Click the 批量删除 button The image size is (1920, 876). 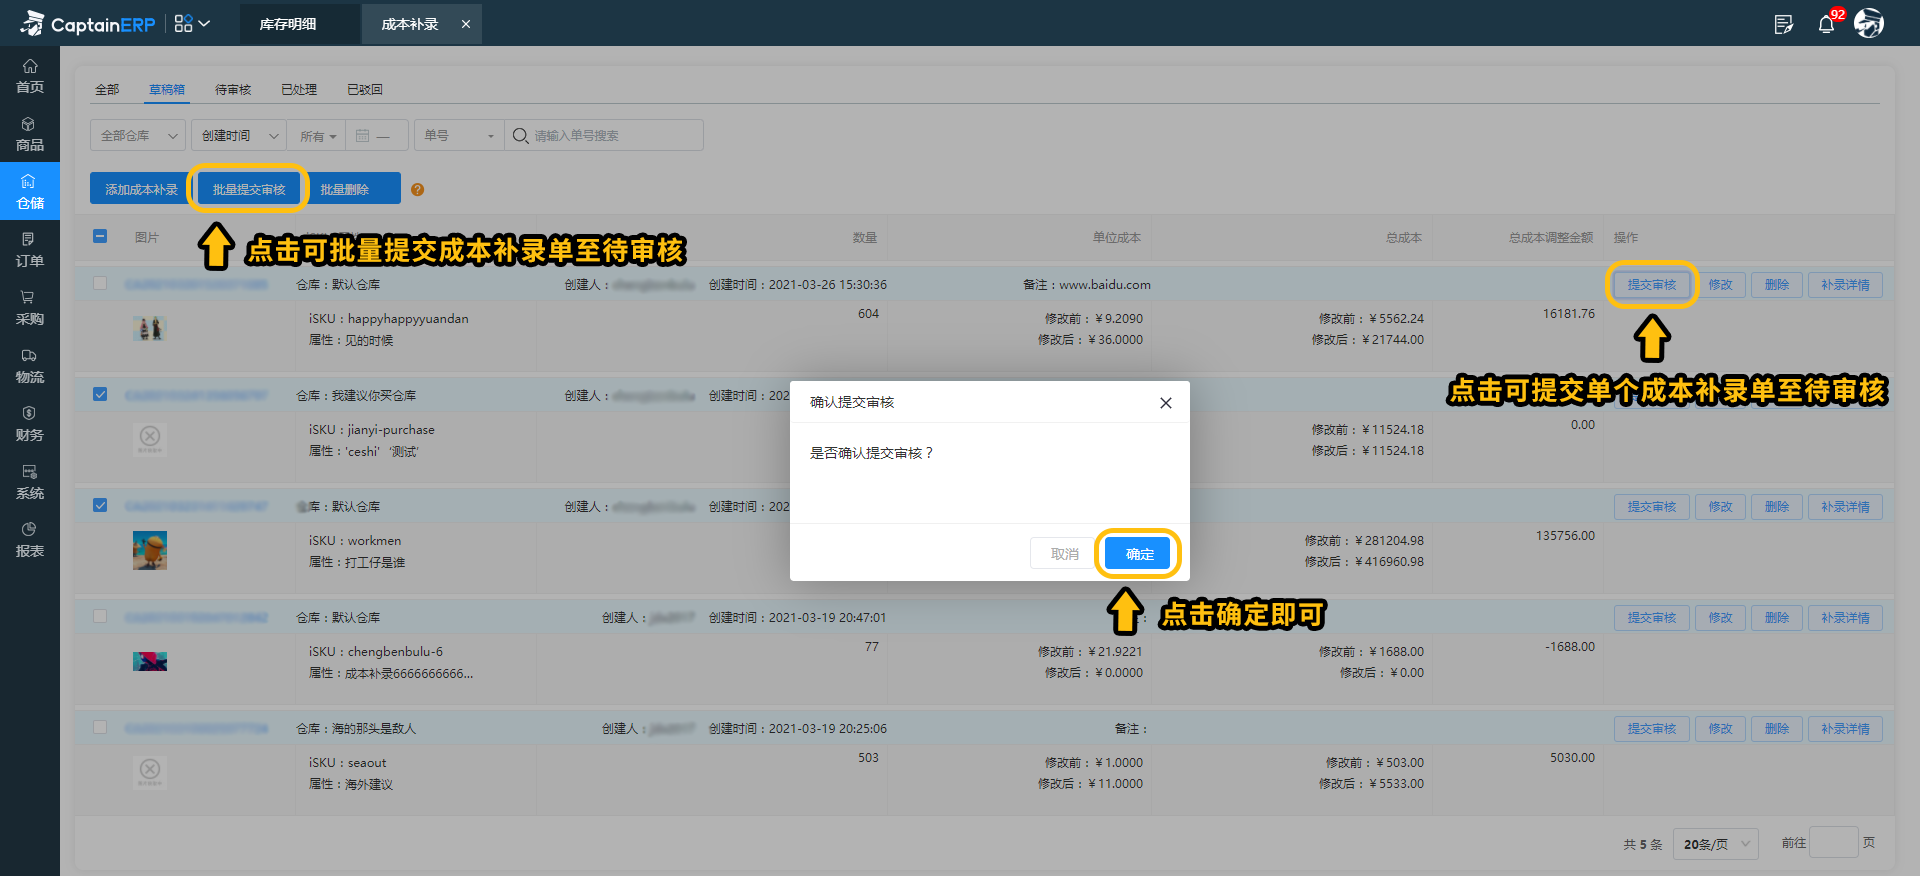[x=345, y=189]
